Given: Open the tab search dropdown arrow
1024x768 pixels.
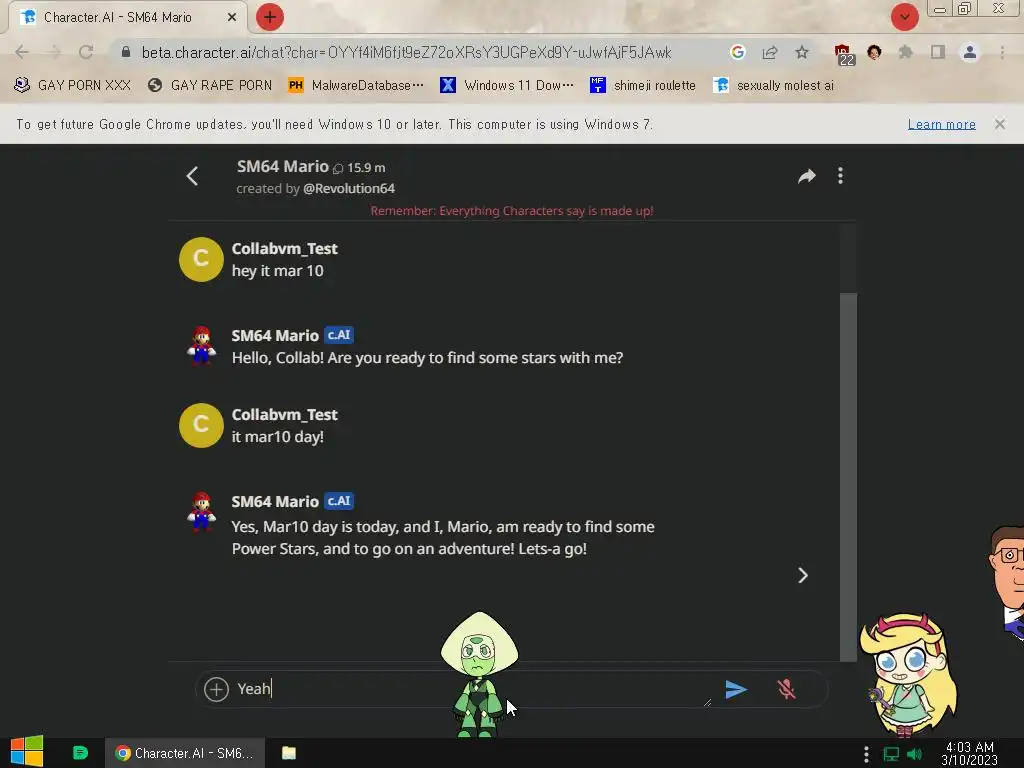Looking at the screenshot, I should (904, 17).
